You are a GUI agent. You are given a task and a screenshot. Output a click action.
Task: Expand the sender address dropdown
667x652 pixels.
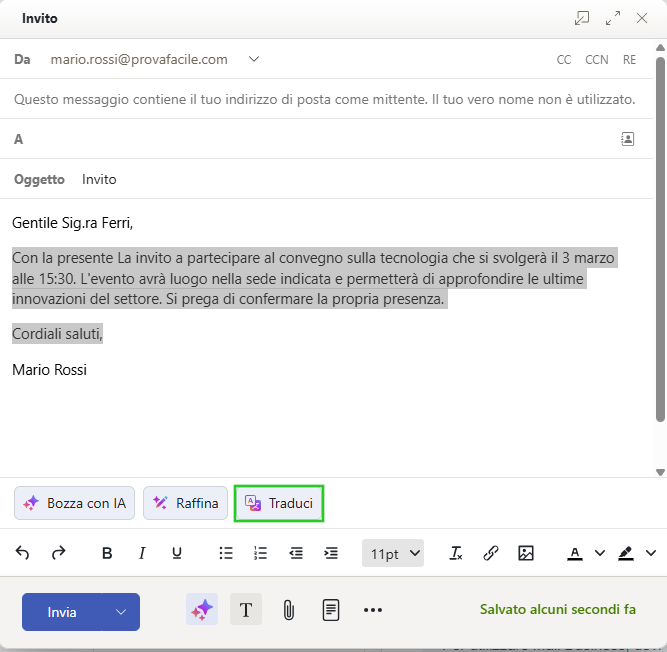click(x=254, y=59)
